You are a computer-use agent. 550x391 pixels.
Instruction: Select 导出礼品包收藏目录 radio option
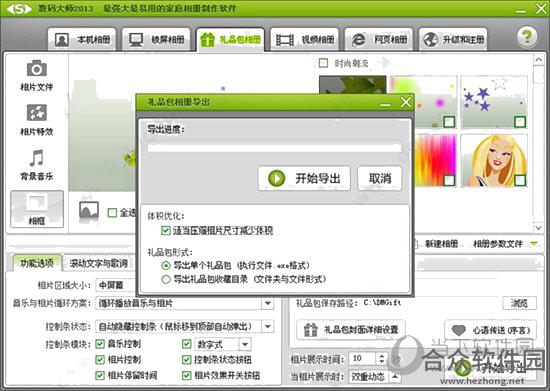pos(166,279)
